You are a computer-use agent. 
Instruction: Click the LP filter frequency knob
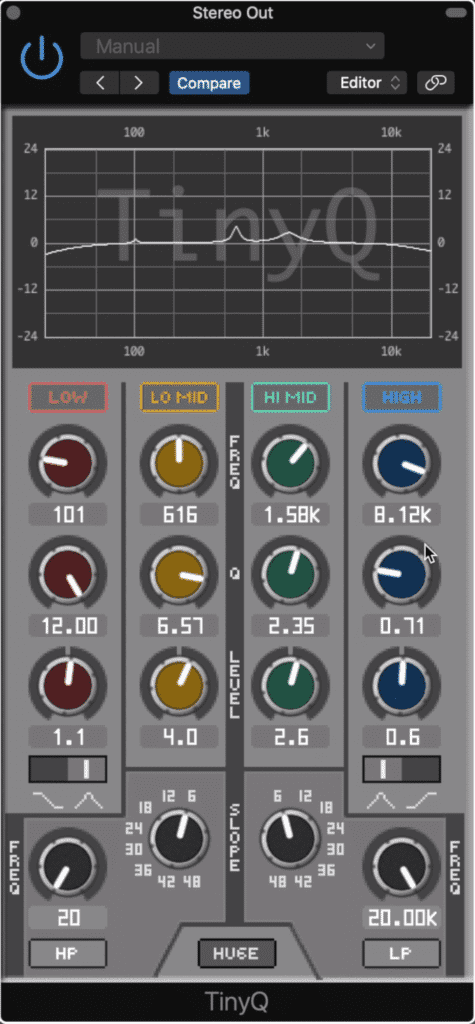[x=402, y=865]
